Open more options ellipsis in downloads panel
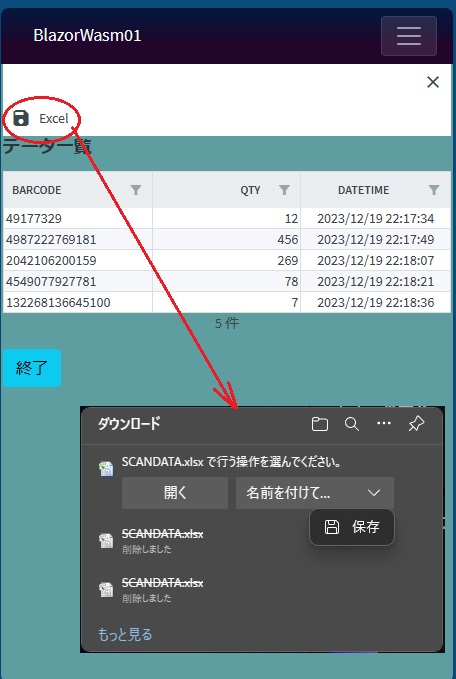Screen dimensions: 456x679 pos(384,424)
